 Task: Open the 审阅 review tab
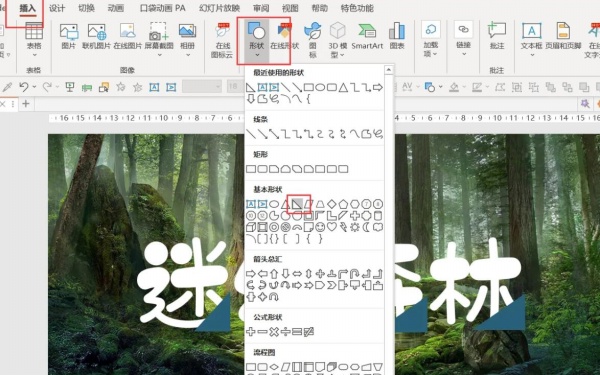pos(261,8)
